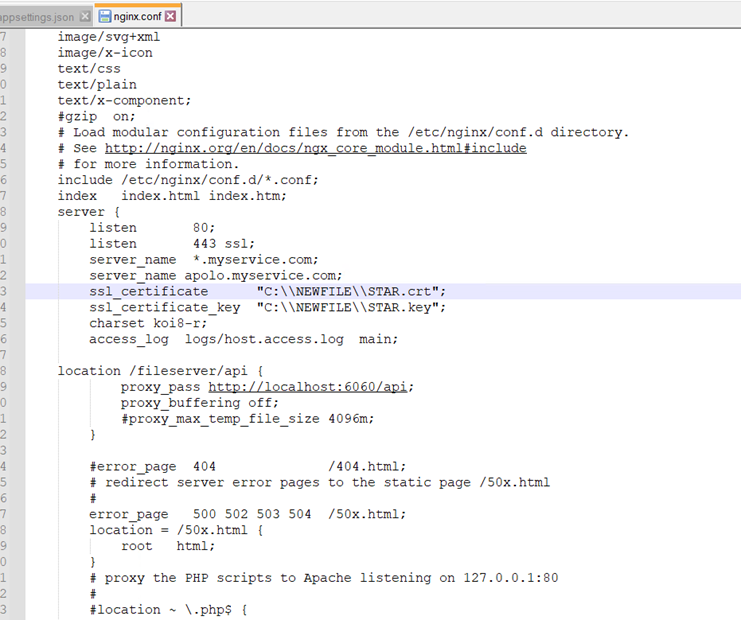Click the '# for more information.' comment
The height and width of the screenshot is (620, 741).
click(x=148, y=164)
